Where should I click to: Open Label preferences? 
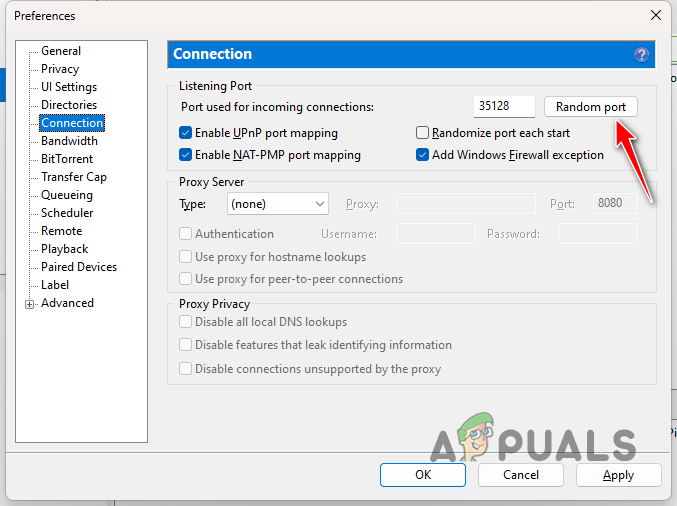click(x=55, y=285)
